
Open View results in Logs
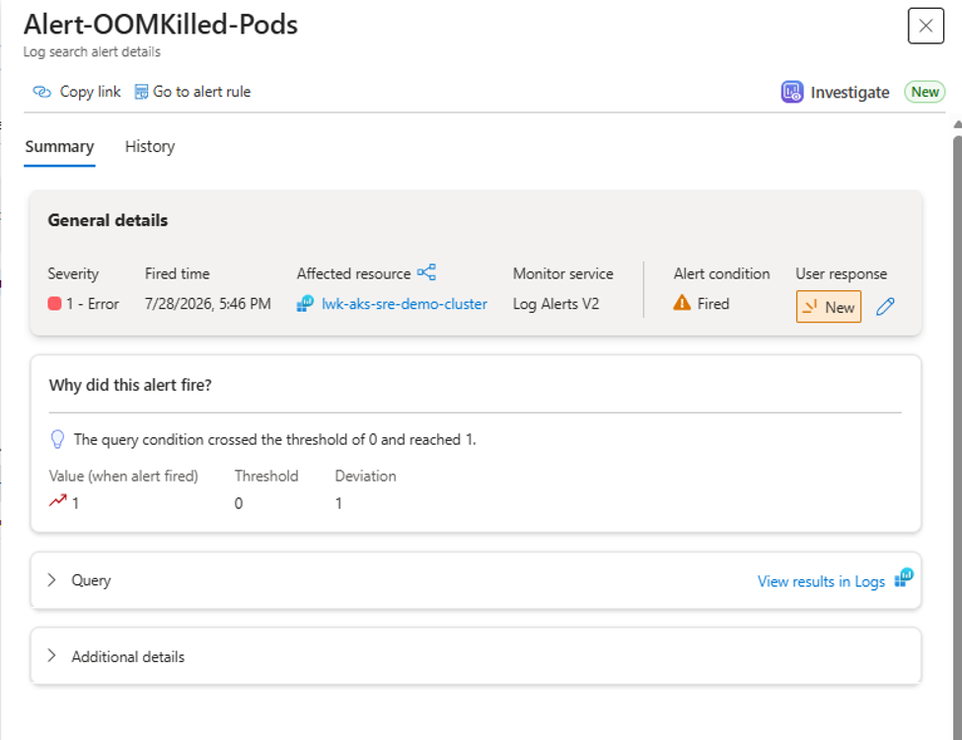[821, 581]
